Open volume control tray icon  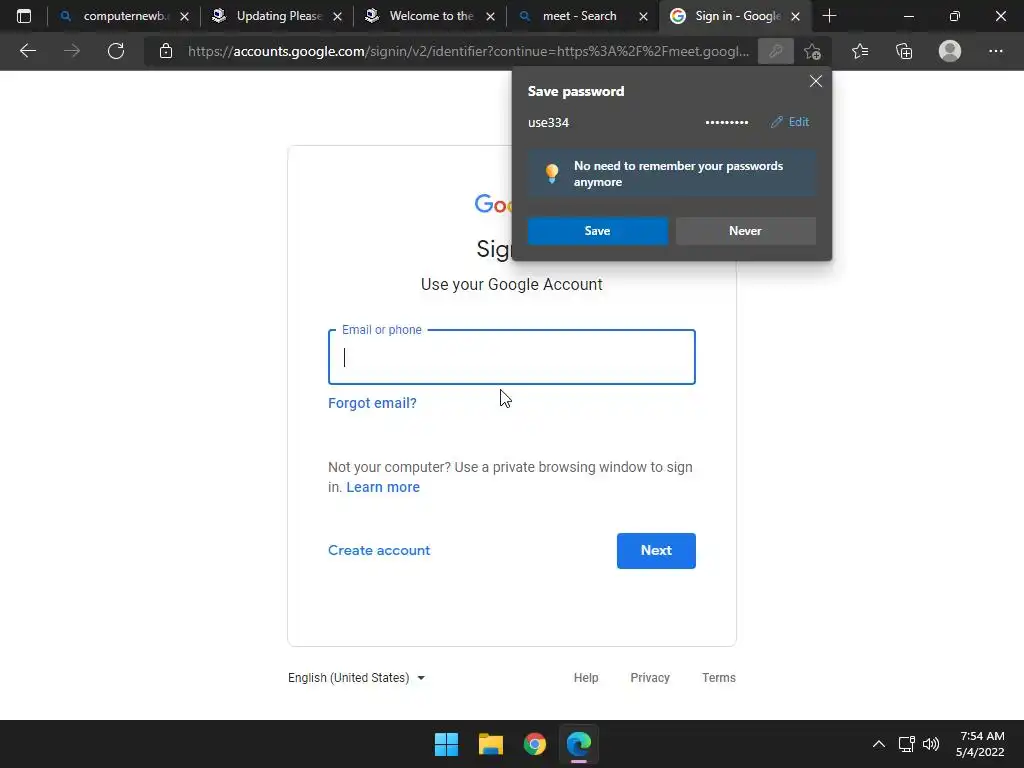[x=931, y=744]
